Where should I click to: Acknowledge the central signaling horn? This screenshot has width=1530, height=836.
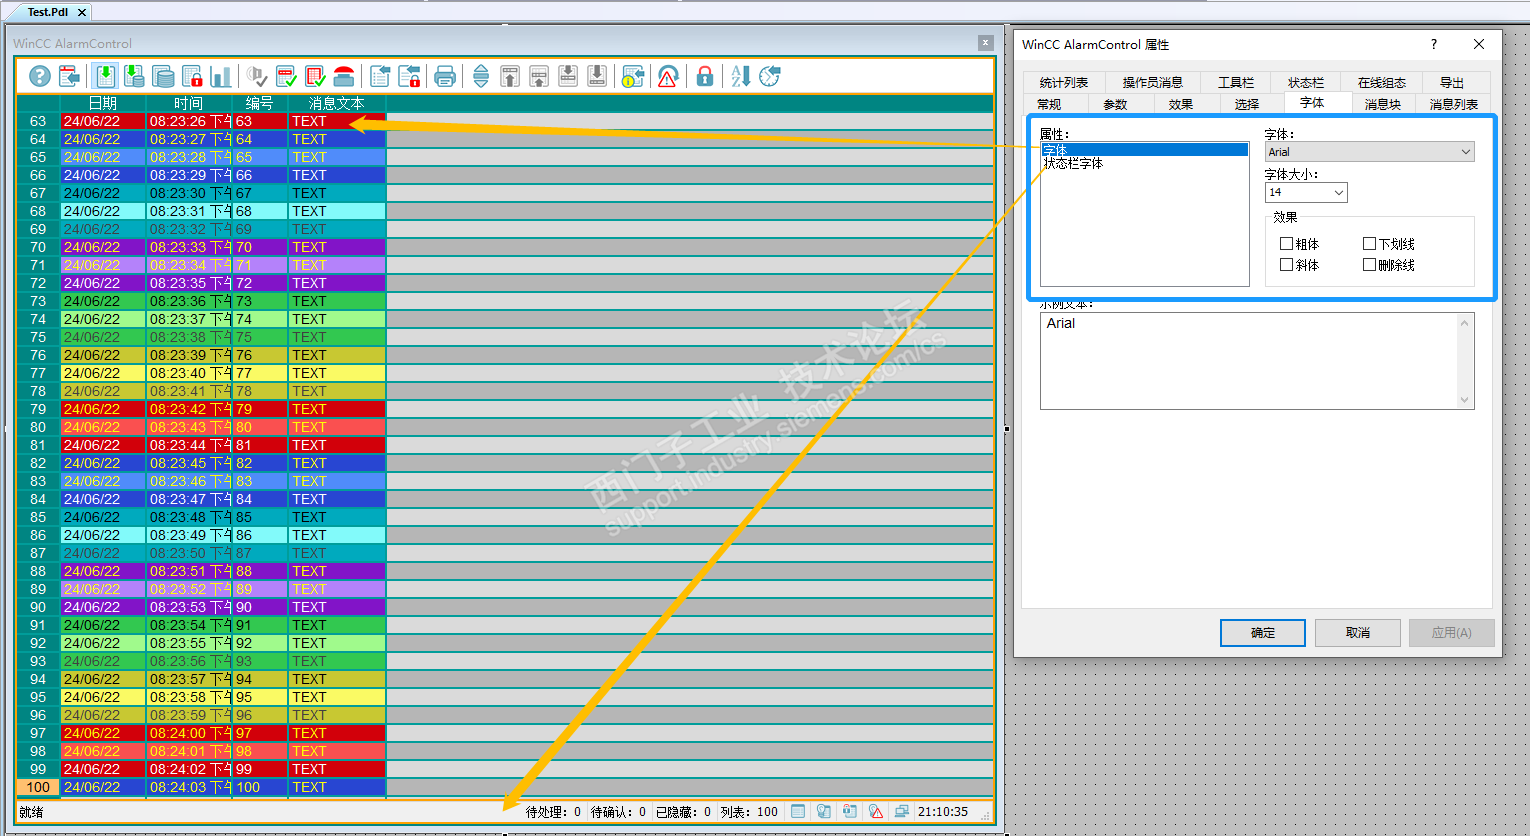[x=257, y=76]
